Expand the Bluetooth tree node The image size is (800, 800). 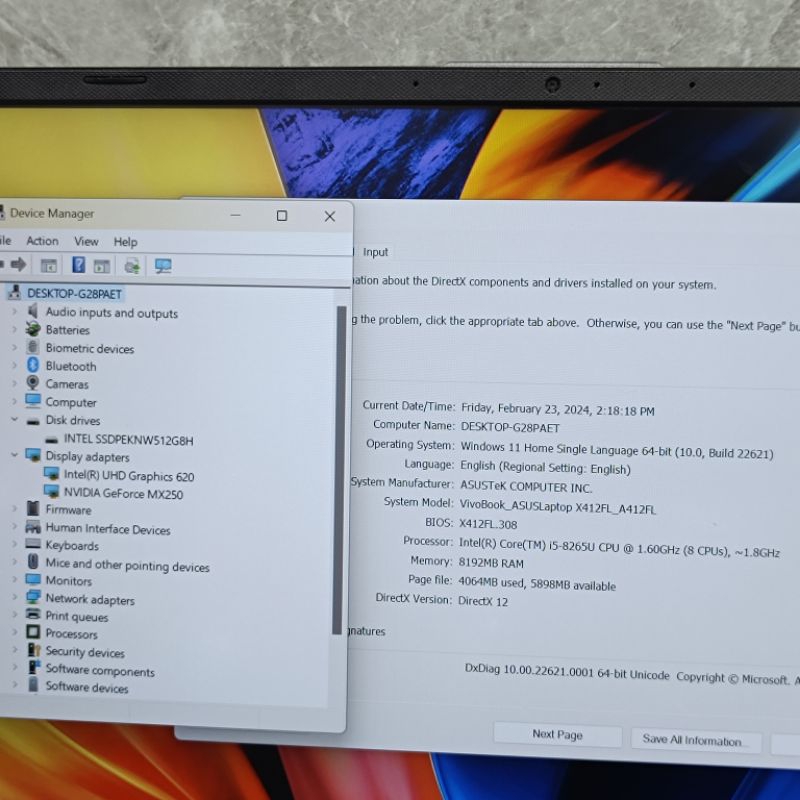coord(14,365)
